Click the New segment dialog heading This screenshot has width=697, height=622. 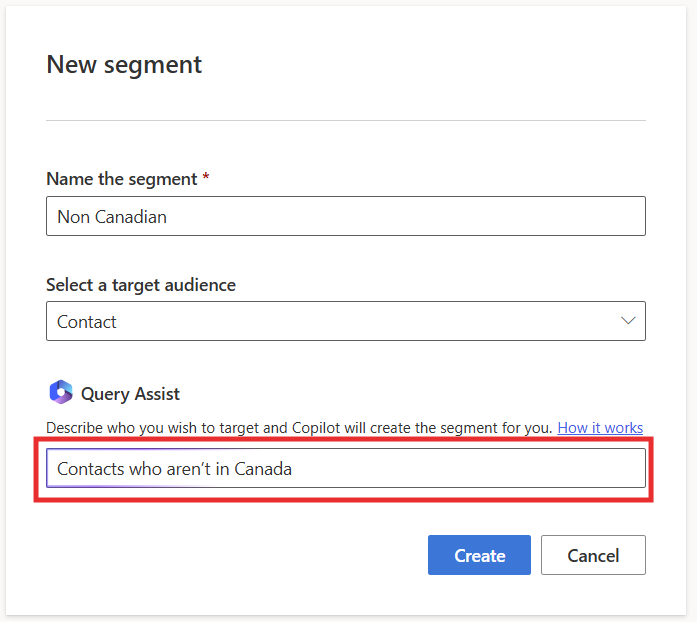coord(124,65)
